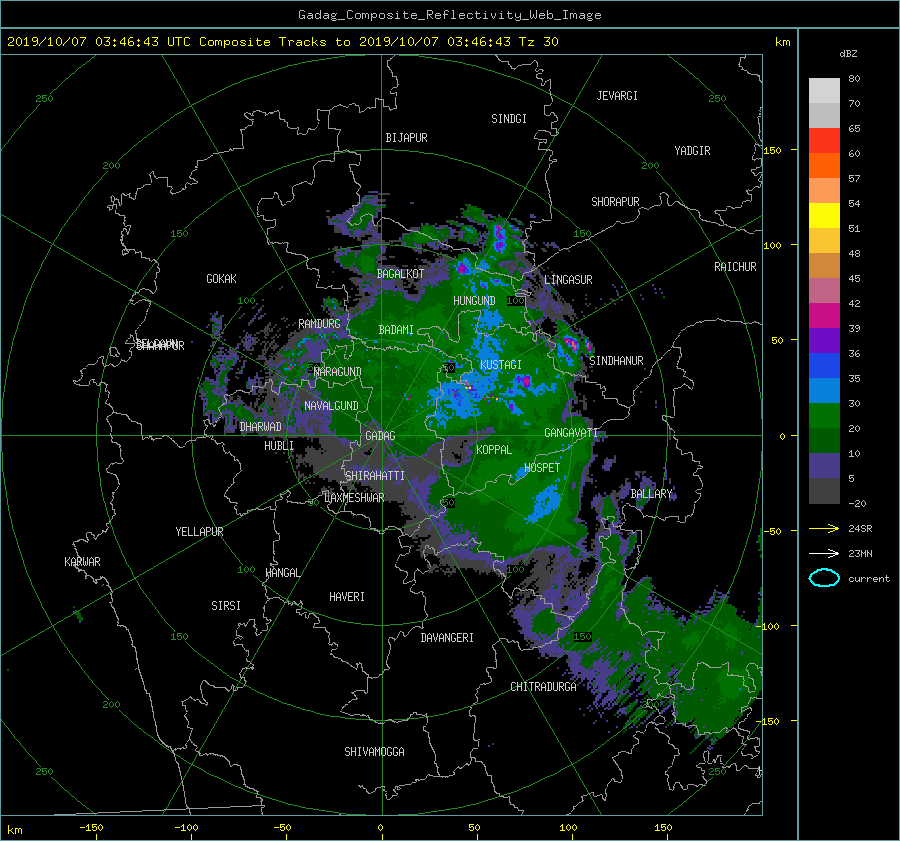900x841 pixels.
Task: Click the LAXMESHWAR city label
Action: tap(354, 498)
